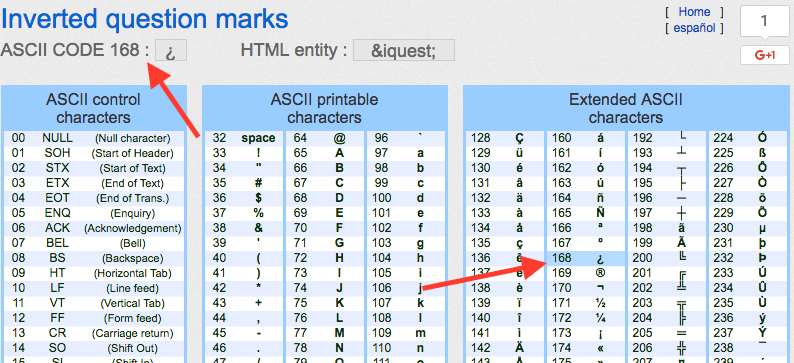Select the 11 VT (Vertical Tab) row

tap(94, 303)
